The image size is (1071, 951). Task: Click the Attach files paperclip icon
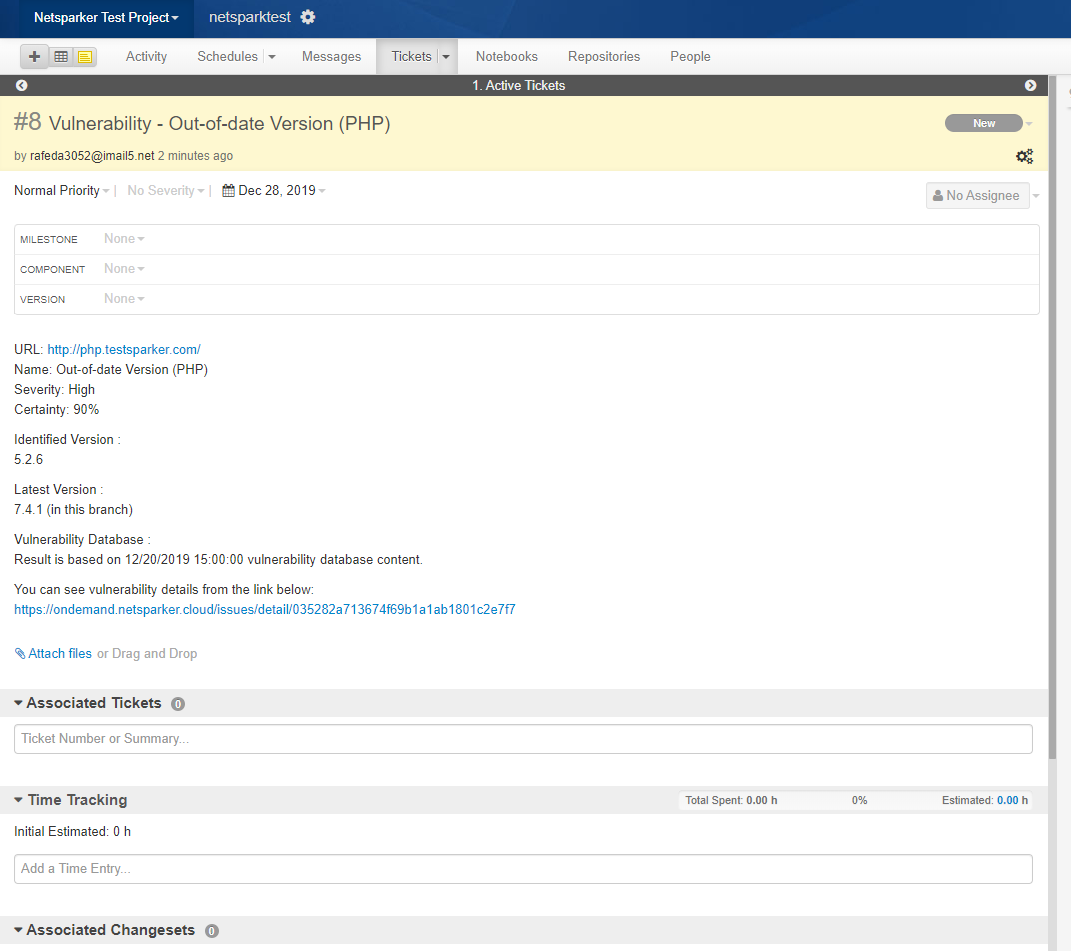click(x=20, y=653)
